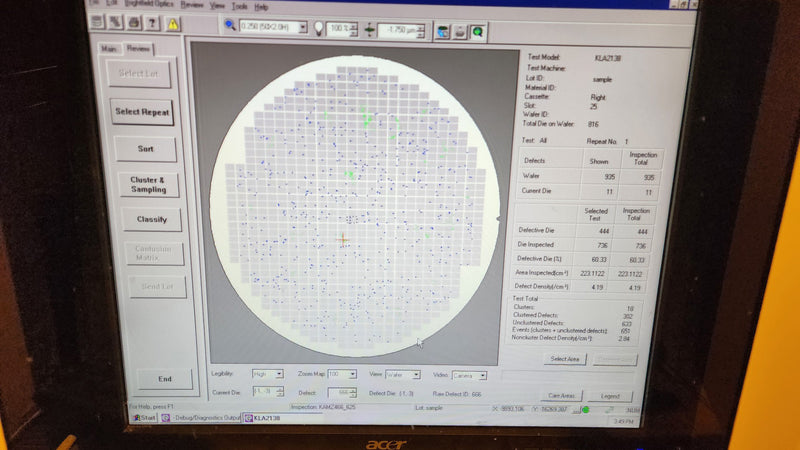Open the Help menu

pos(261,7)
